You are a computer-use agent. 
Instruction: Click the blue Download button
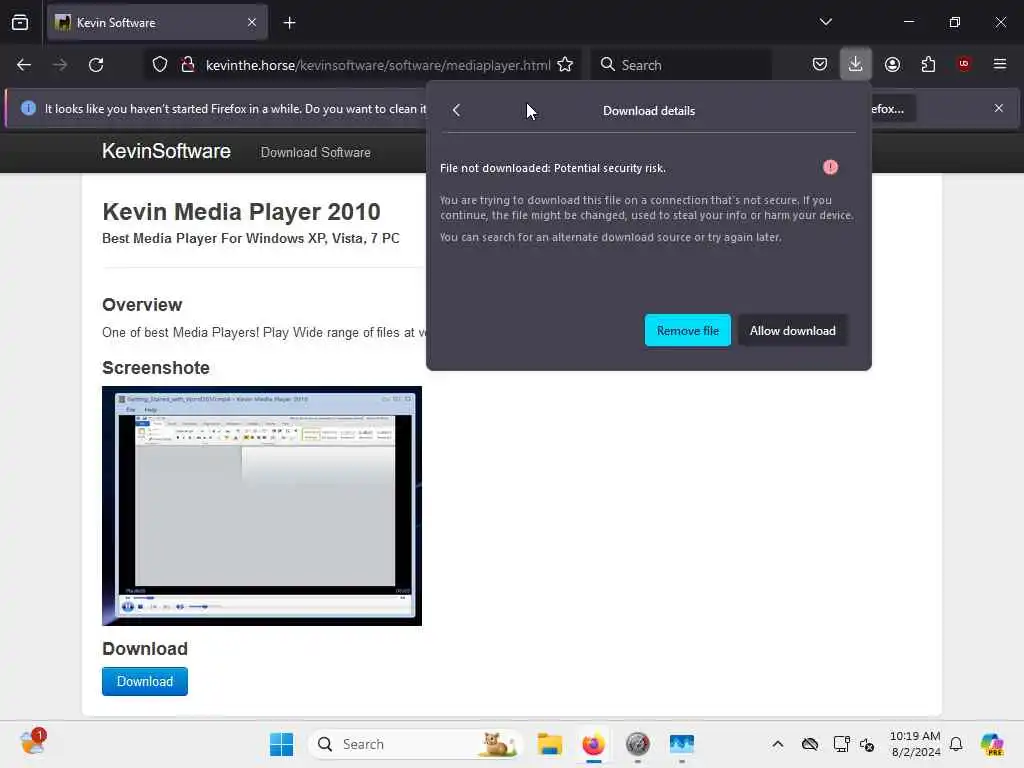145,681
